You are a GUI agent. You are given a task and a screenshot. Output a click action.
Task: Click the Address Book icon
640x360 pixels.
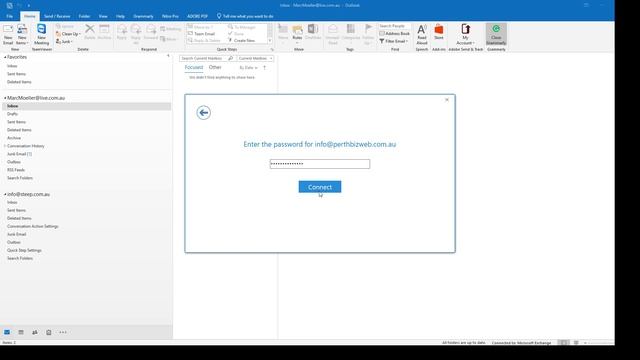(394, 33)
